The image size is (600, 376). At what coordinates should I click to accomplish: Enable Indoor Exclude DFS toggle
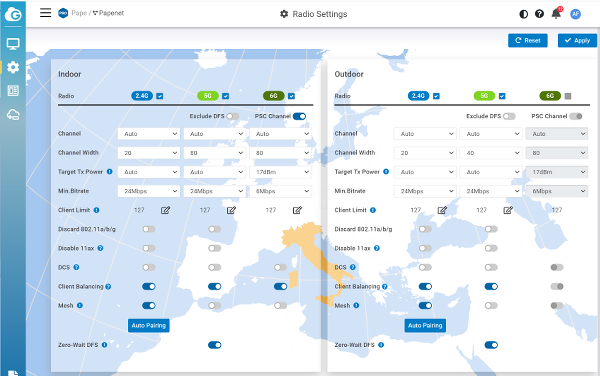tap(233, 116)
